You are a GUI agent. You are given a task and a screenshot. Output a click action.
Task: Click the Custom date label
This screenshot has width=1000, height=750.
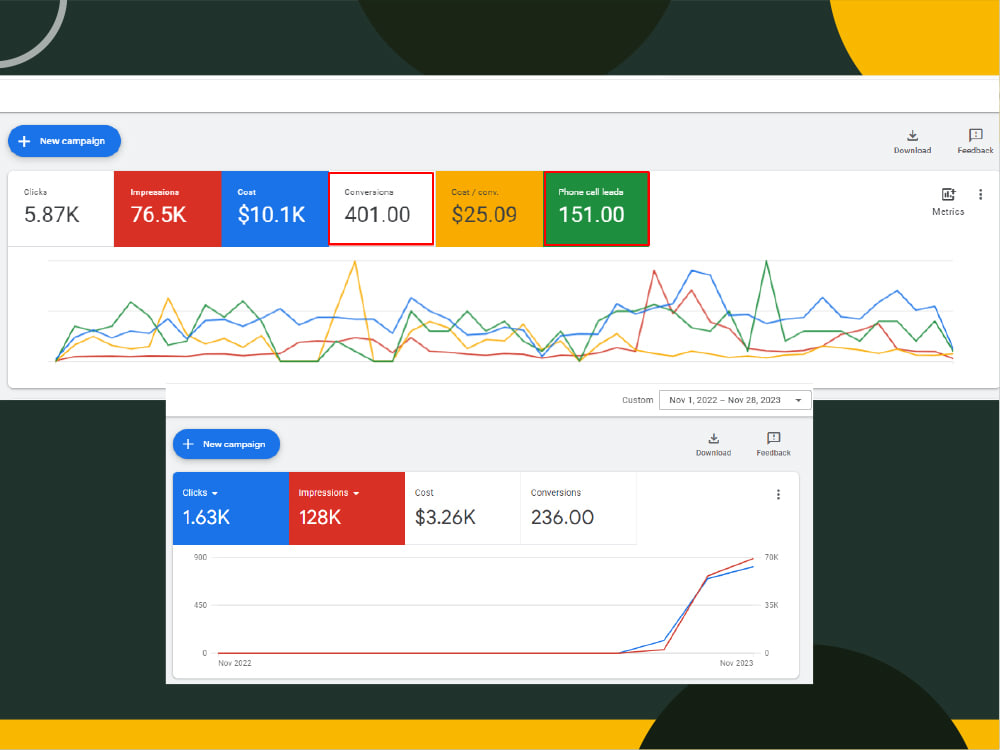click(x=638, y=400)
